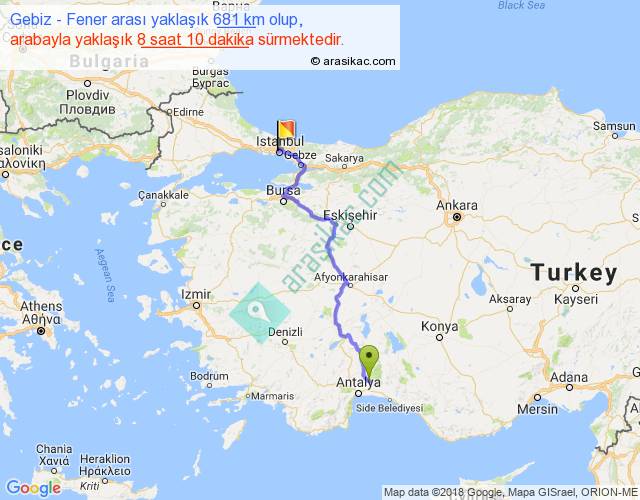Image resolution: width=640 pixels, height=500 pixels.
Task: Click the teal diamond location watermark icon
Action: pyautogui.click(x=259, y=313)
